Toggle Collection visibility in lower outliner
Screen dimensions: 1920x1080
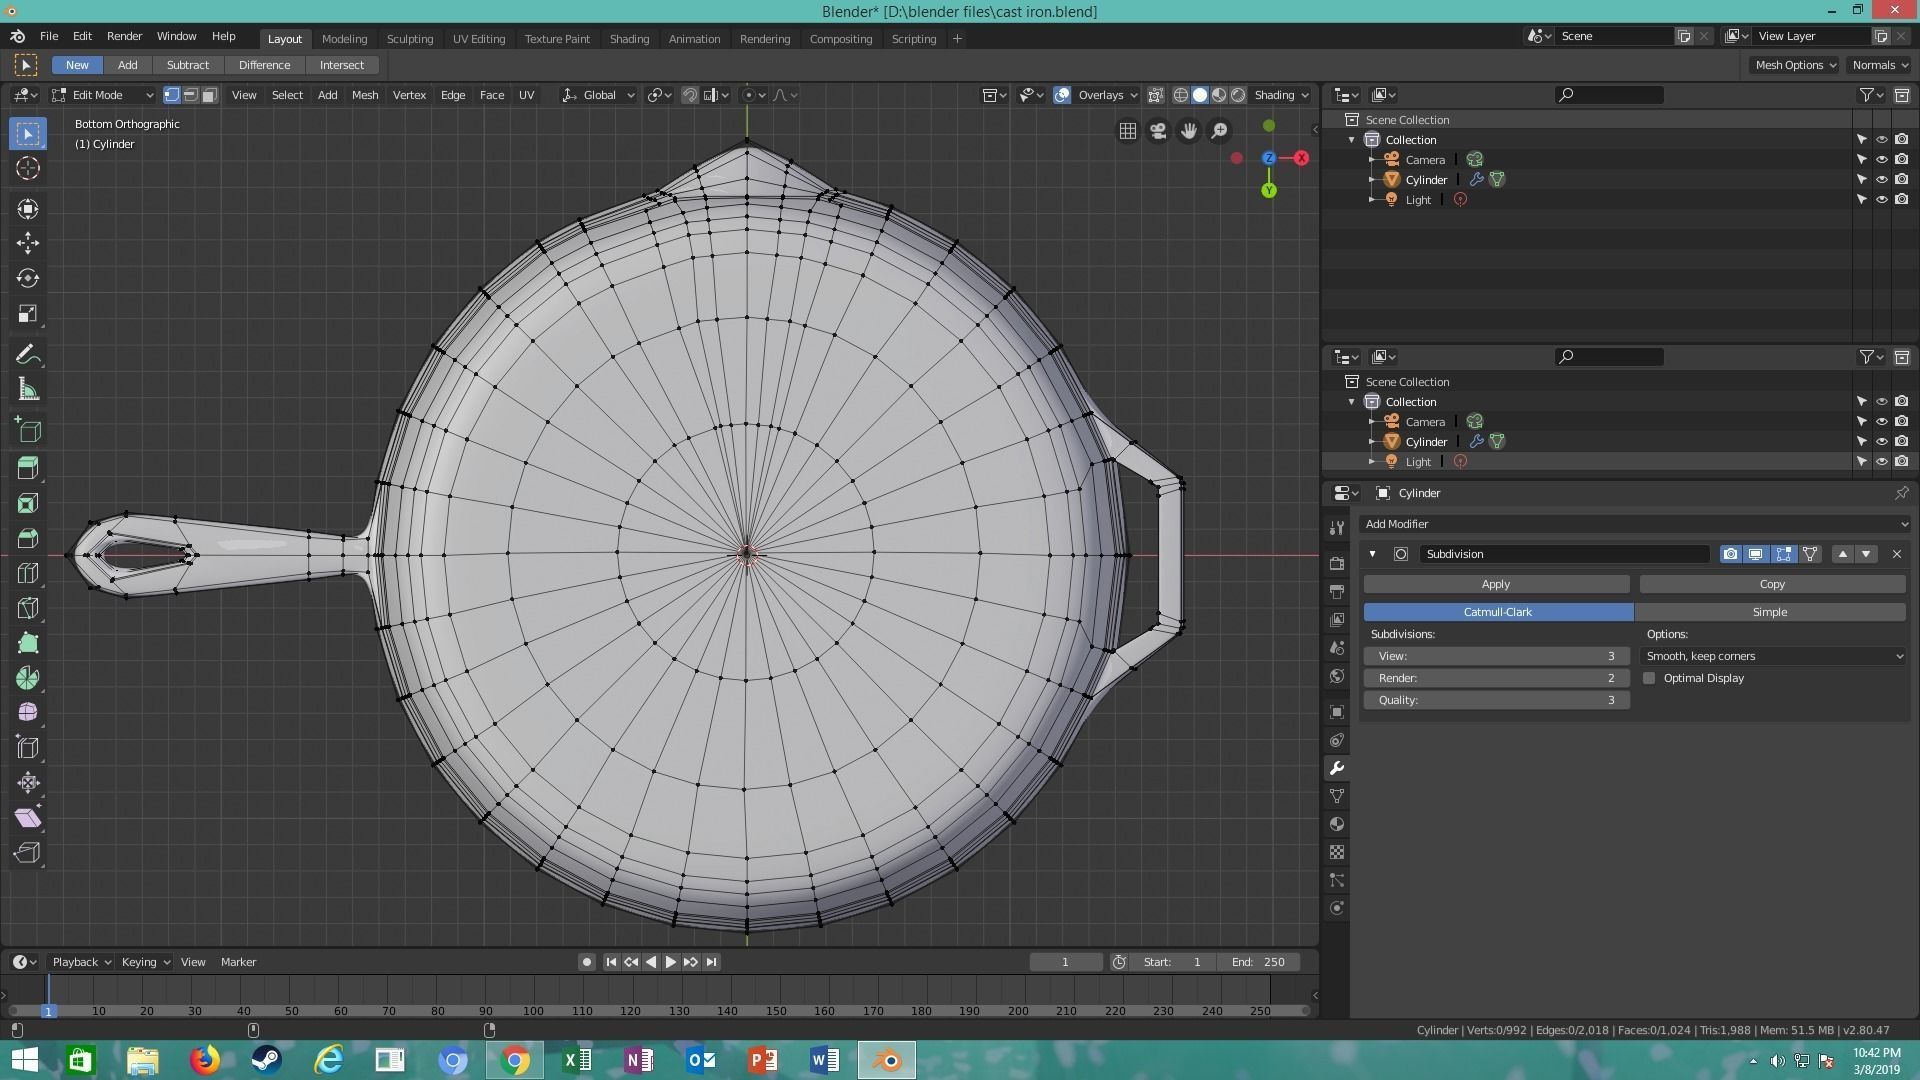(x=1881, y=402)
